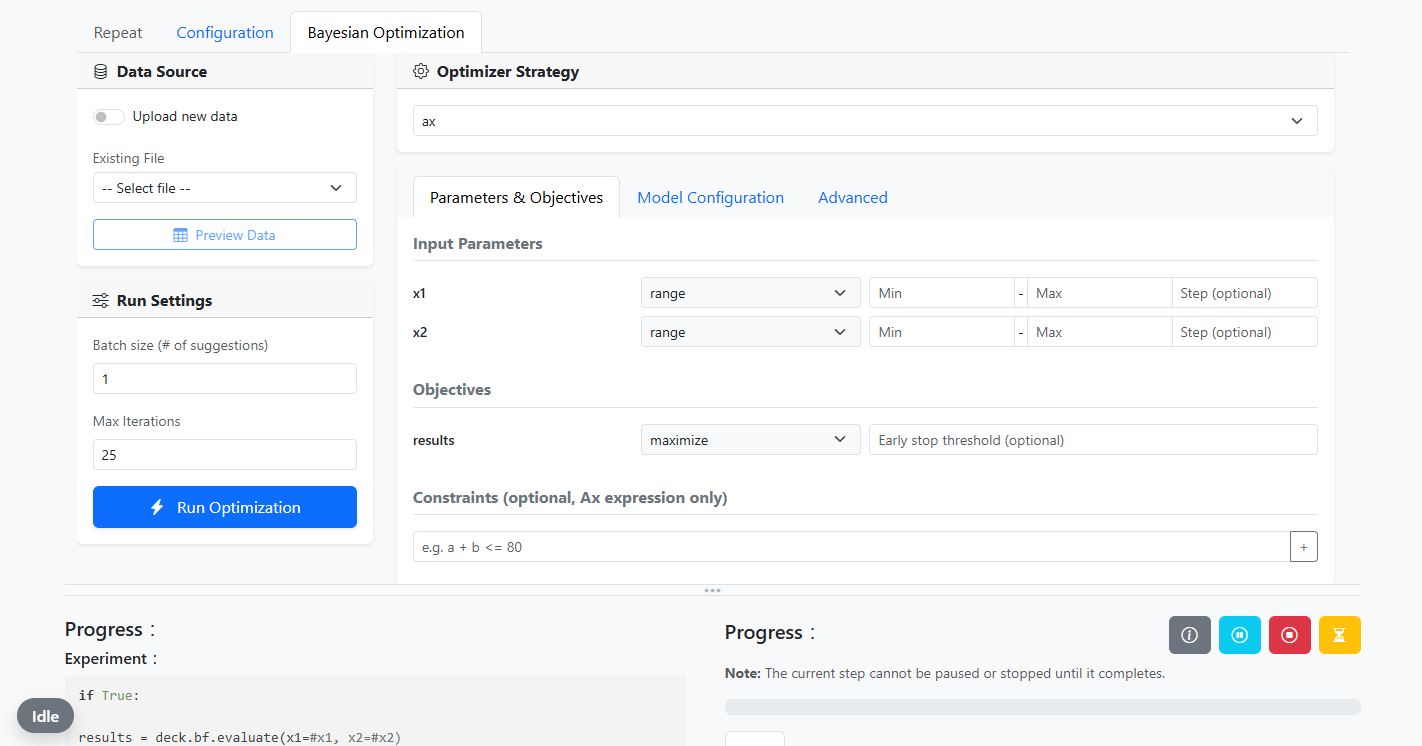Click the Batch size input field
This screenshot has width=1422, height=746.
225,379
